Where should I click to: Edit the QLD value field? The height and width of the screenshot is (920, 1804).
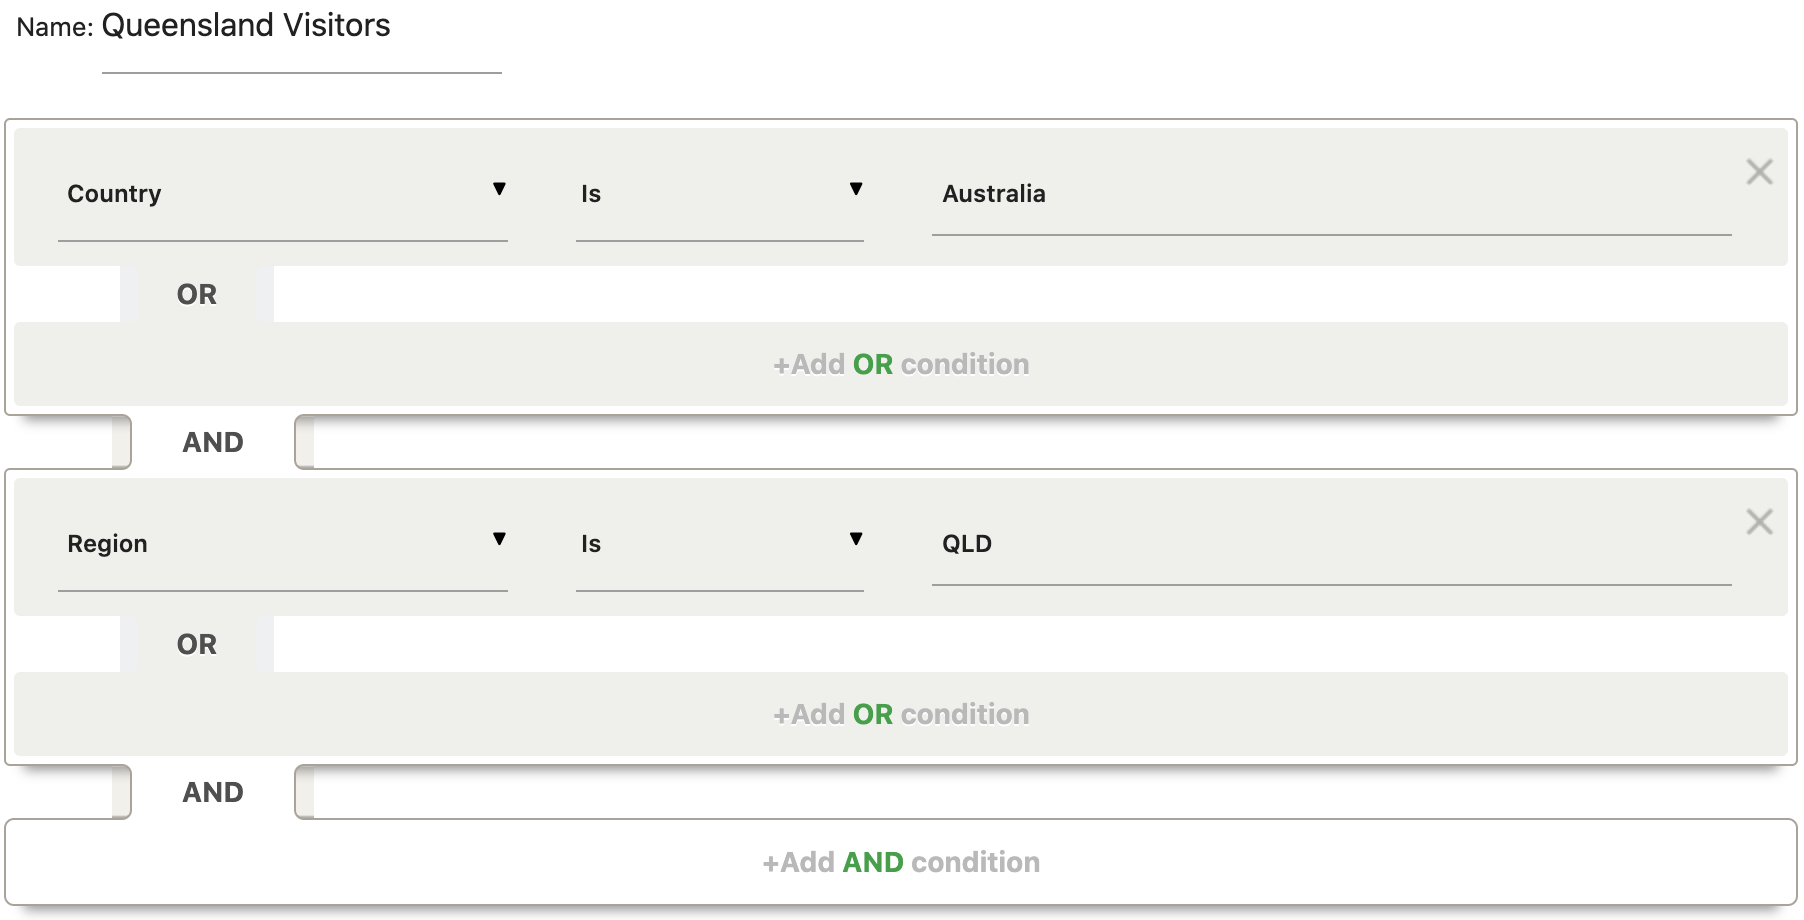[1330, 544]
